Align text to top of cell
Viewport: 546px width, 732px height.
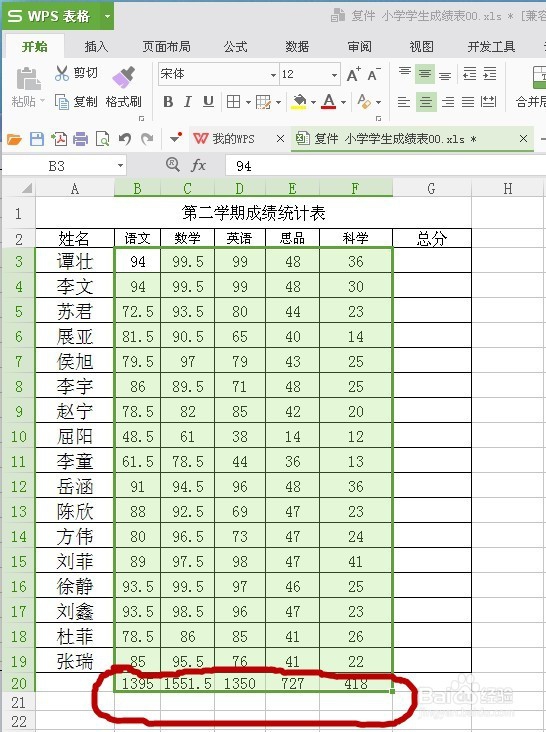tap(405, 73)
